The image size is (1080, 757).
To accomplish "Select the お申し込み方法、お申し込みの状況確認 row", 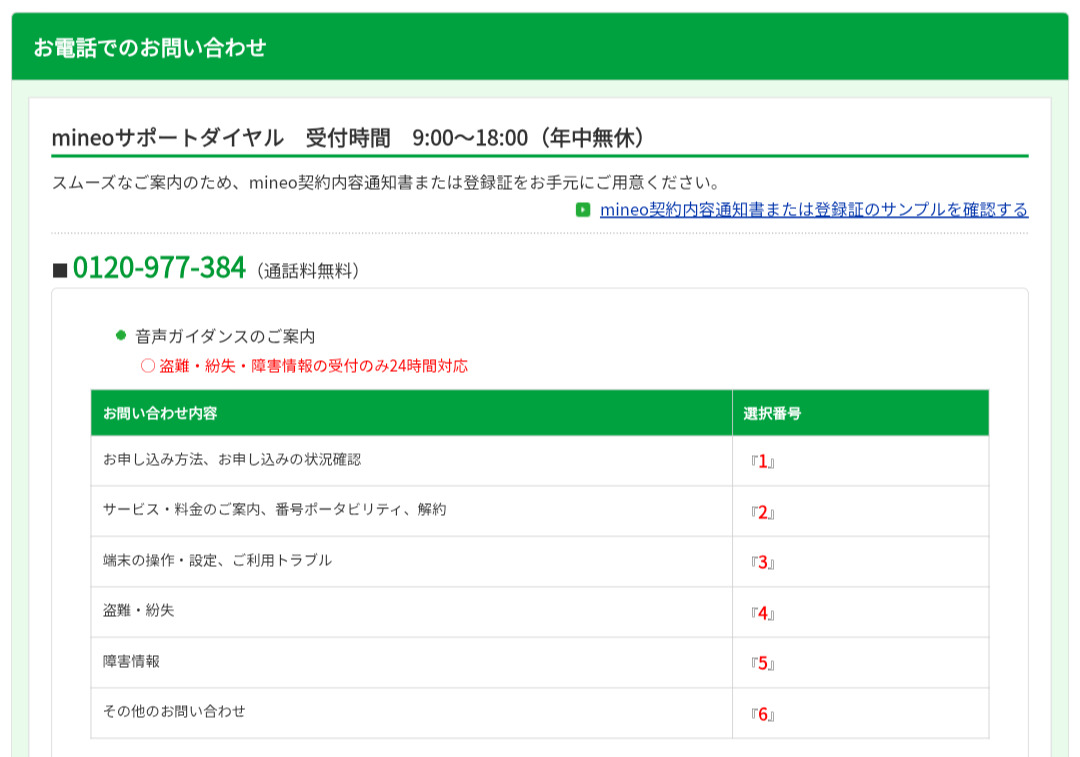I will click(232, 460).
